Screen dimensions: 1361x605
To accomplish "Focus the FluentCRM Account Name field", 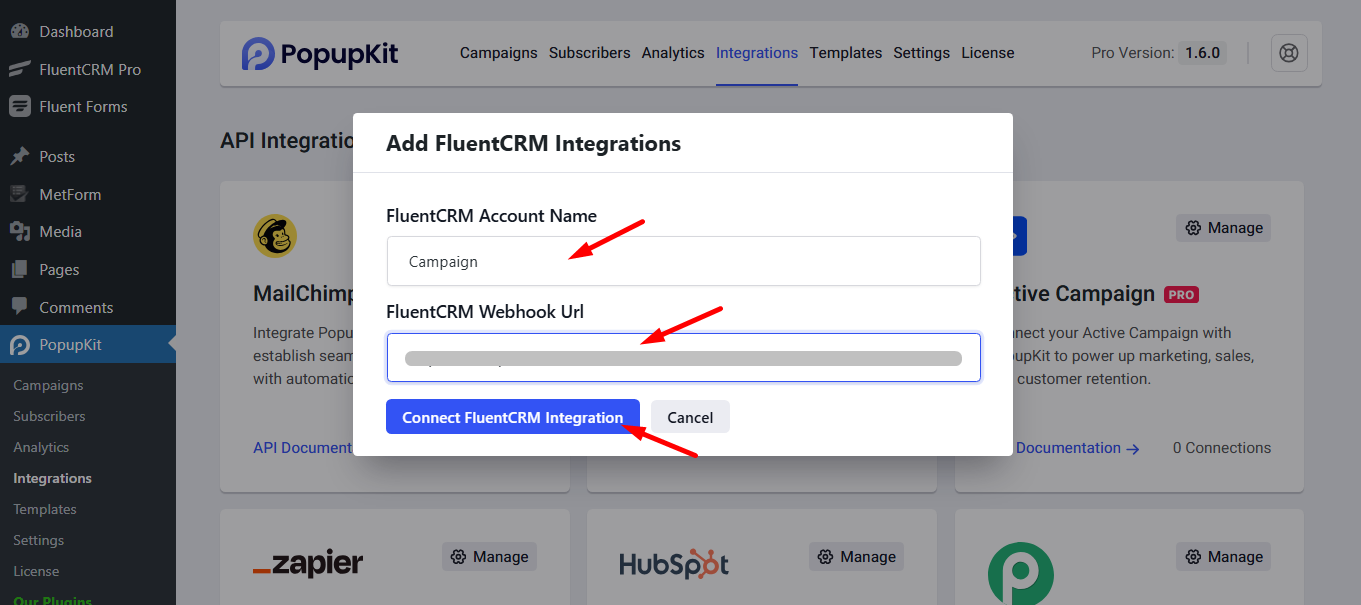I will tap(683, 262).
